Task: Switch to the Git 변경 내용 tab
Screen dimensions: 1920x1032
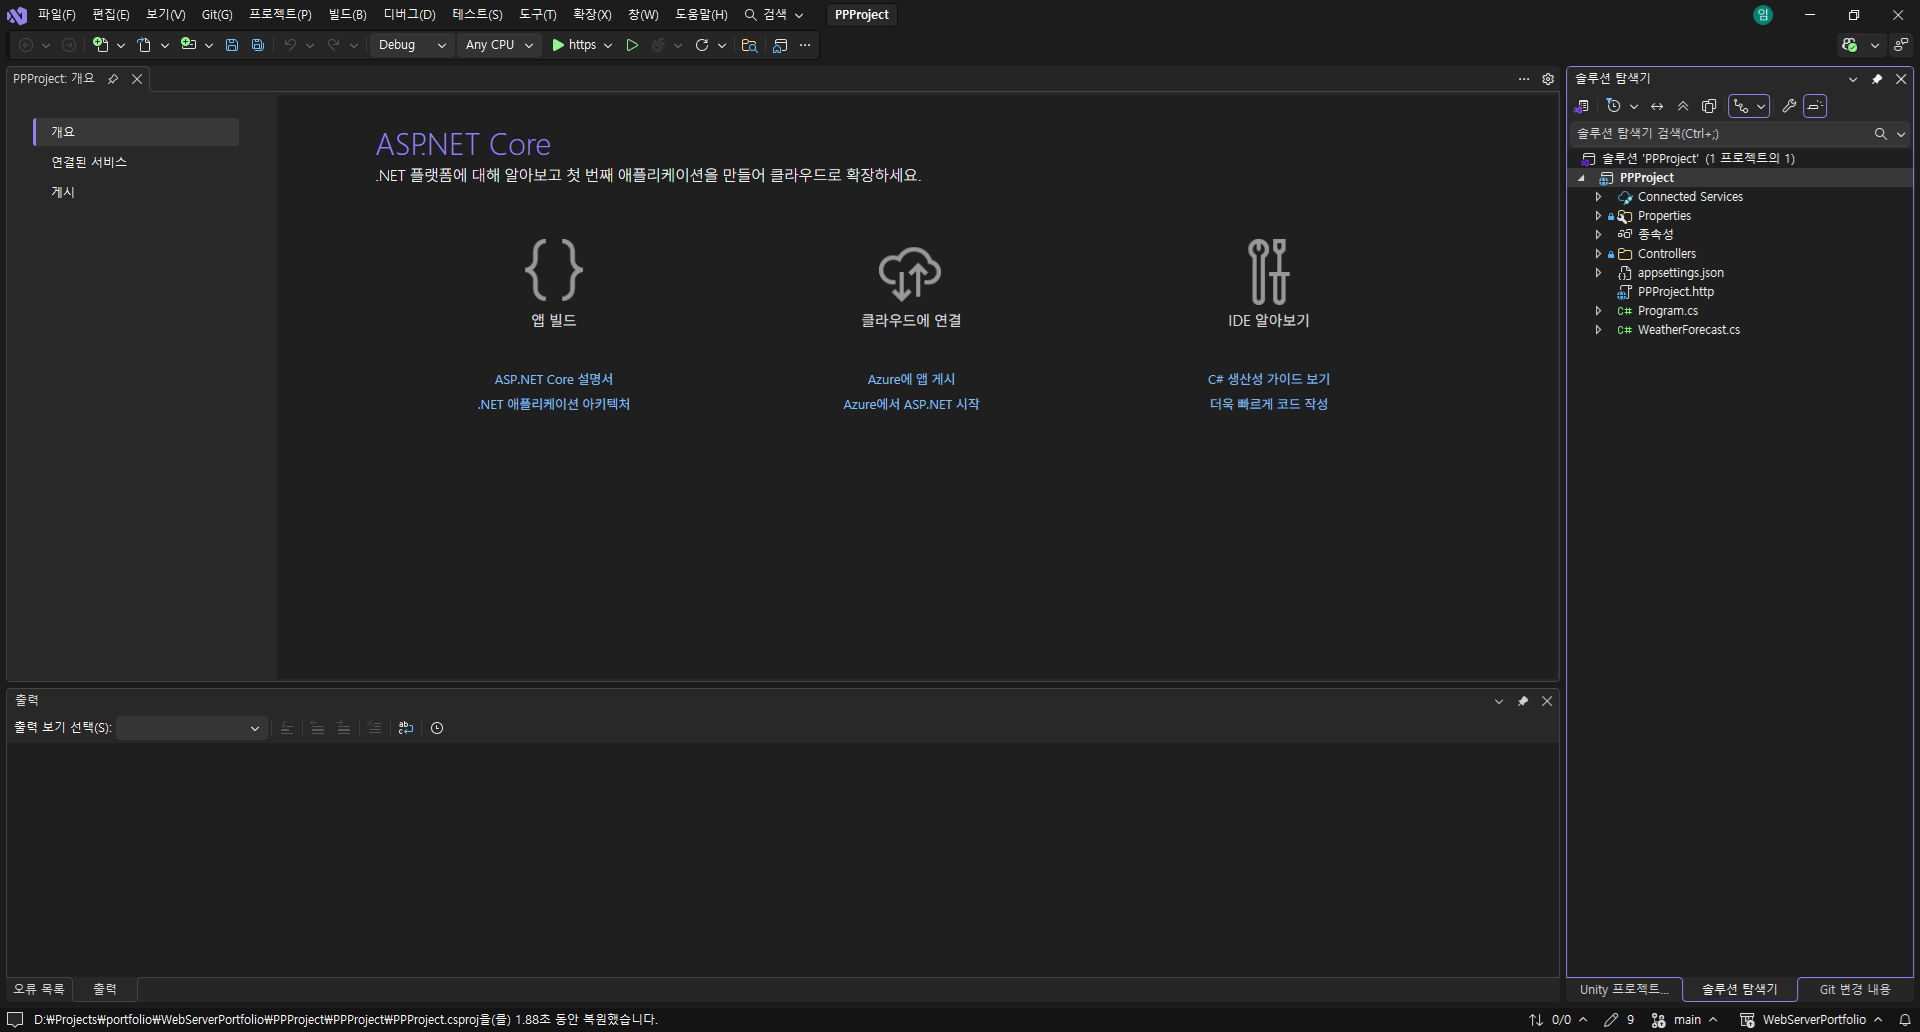Action: coord(1855,989)
